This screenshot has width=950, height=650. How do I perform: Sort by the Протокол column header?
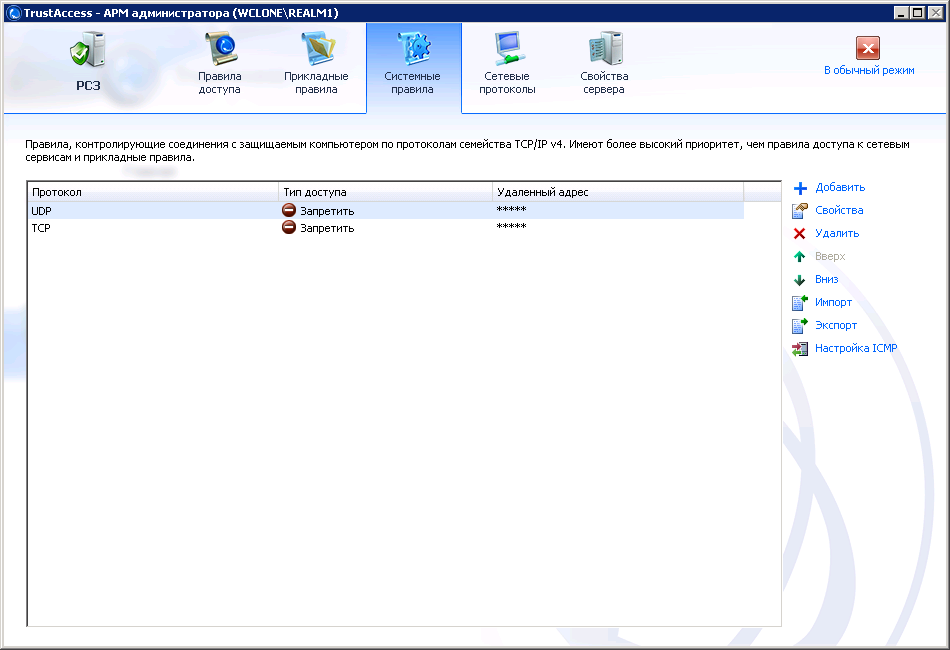[x=152, y=192]
